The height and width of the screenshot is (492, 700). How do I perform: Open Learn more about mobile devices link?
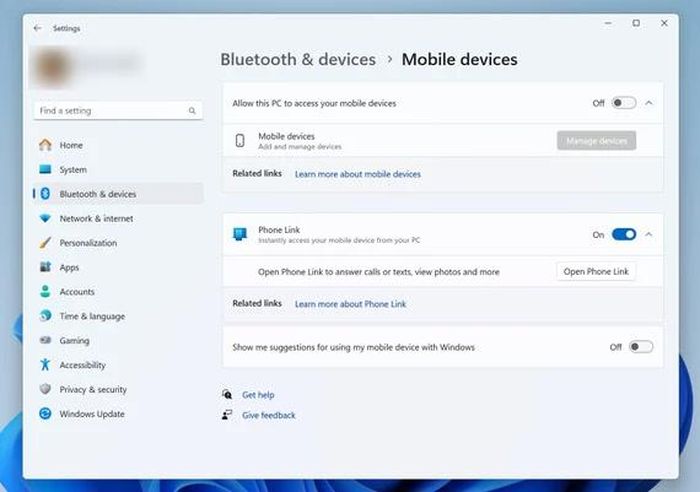358,174
